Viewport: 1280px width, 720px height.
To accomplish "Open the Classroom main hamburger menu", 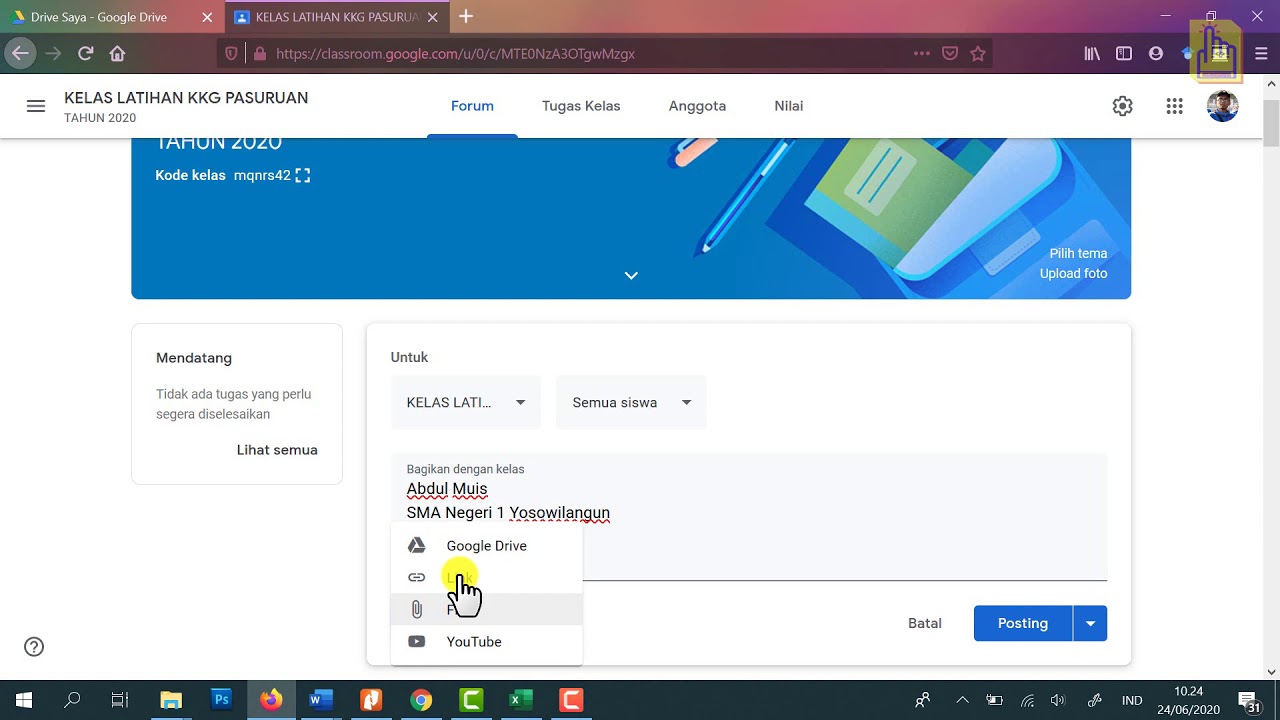I will tap(36, 106).
